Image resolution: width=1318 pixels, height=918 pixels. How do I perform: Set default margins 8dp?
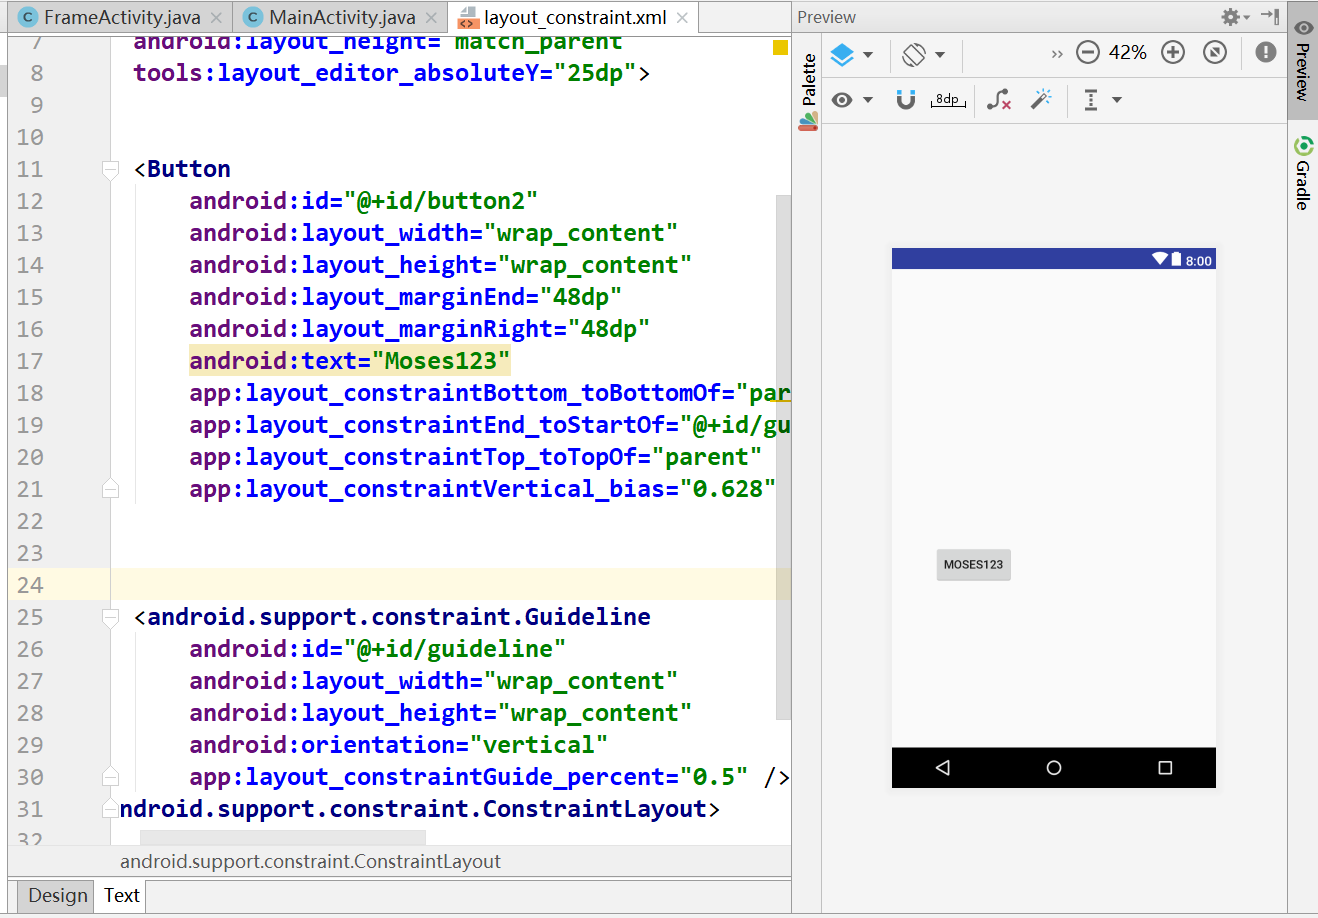pos(947,100)
